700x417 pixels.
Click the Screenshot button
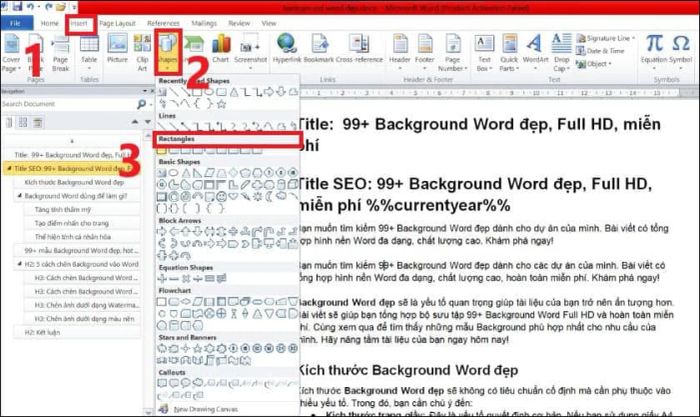click(250, 52)
